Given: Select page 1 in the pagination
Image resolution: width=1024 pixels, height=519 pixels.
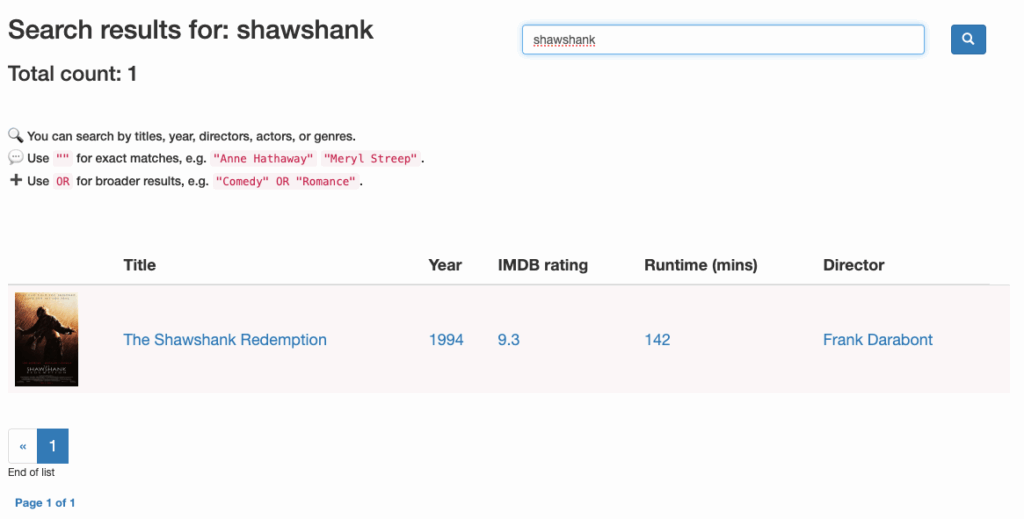Looking at the screenshot, I should click(x=53, y=446).
